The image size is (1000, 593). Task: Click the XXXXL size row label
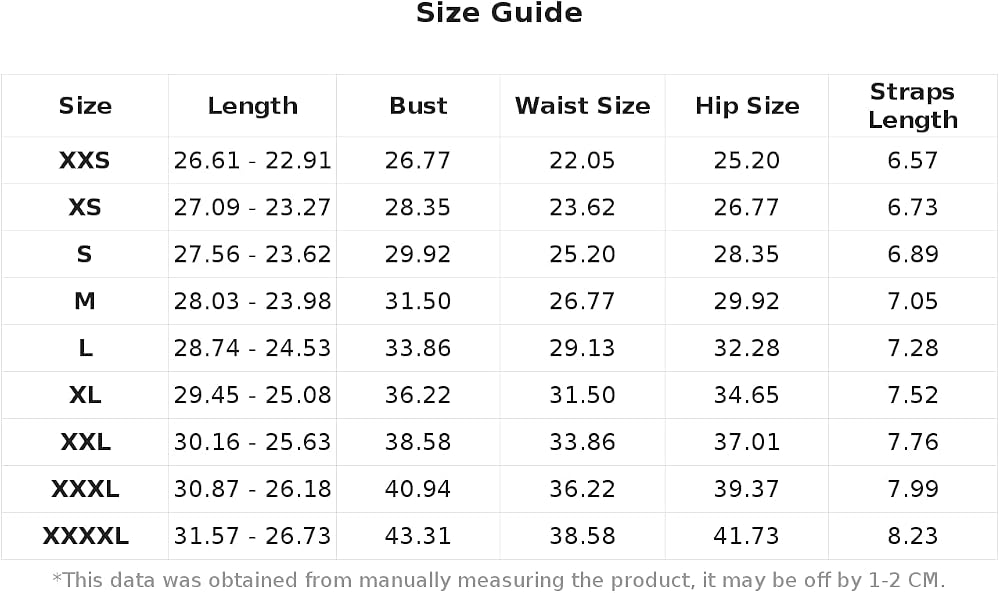coord(85,536)
